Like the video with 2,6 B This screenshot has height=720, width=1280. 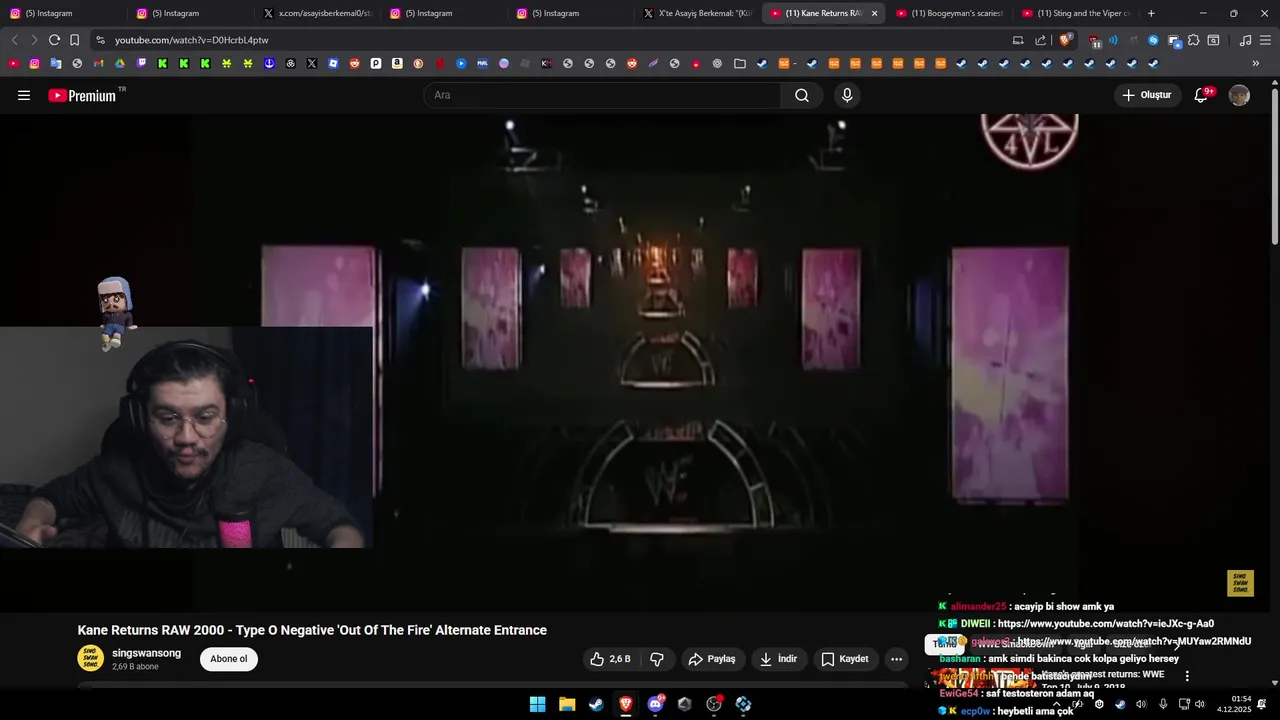611,659
